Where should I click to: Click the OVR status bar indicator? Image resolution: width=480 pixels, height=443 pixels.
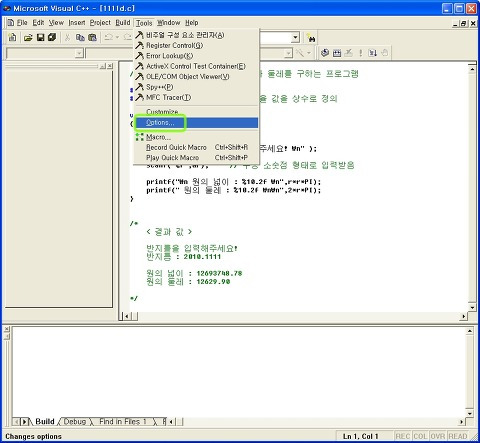click(x=437, y=436)
